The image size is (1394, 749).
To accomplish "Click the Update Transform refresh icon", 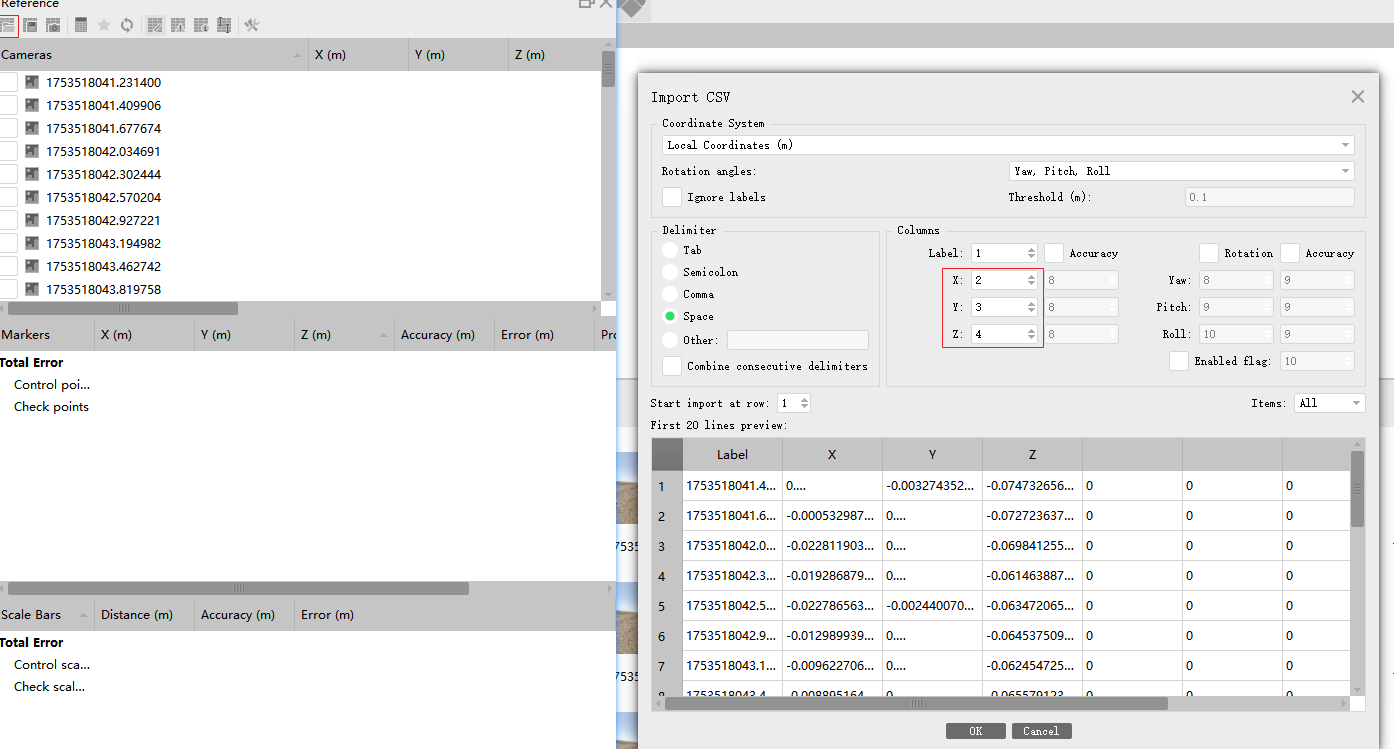I will pos(127,25).
